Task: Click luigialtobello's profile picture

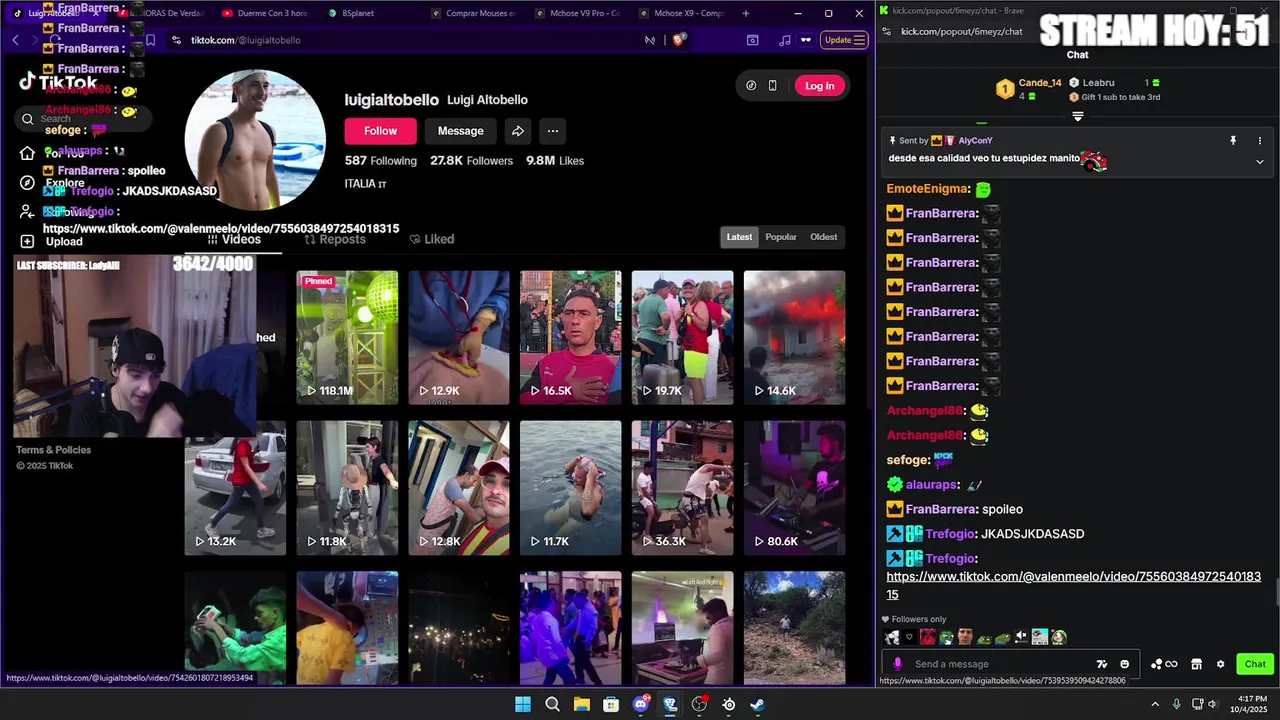Action: [255, 140]
